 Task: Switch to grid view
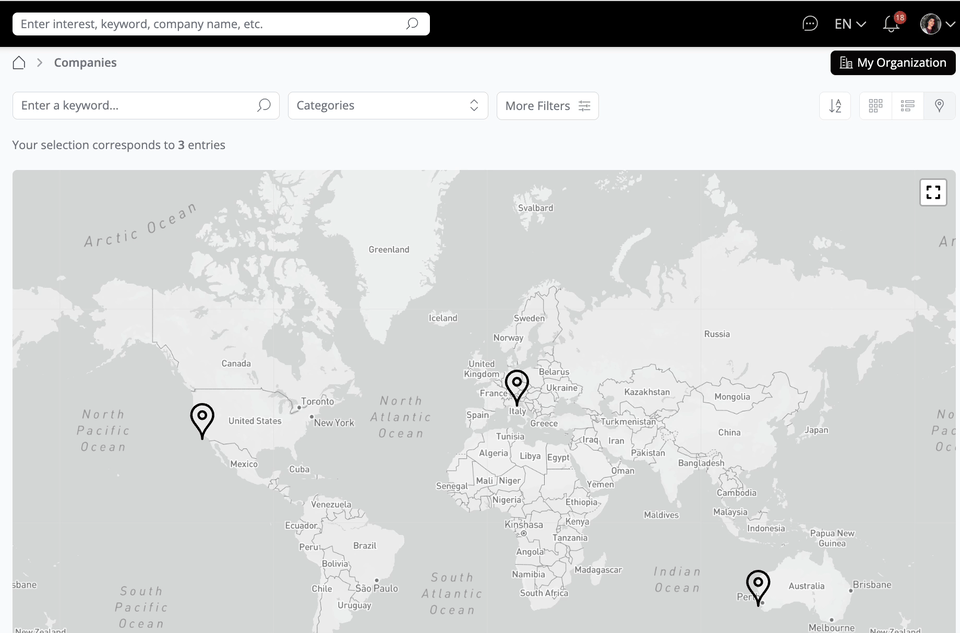[x=876, y=106]
